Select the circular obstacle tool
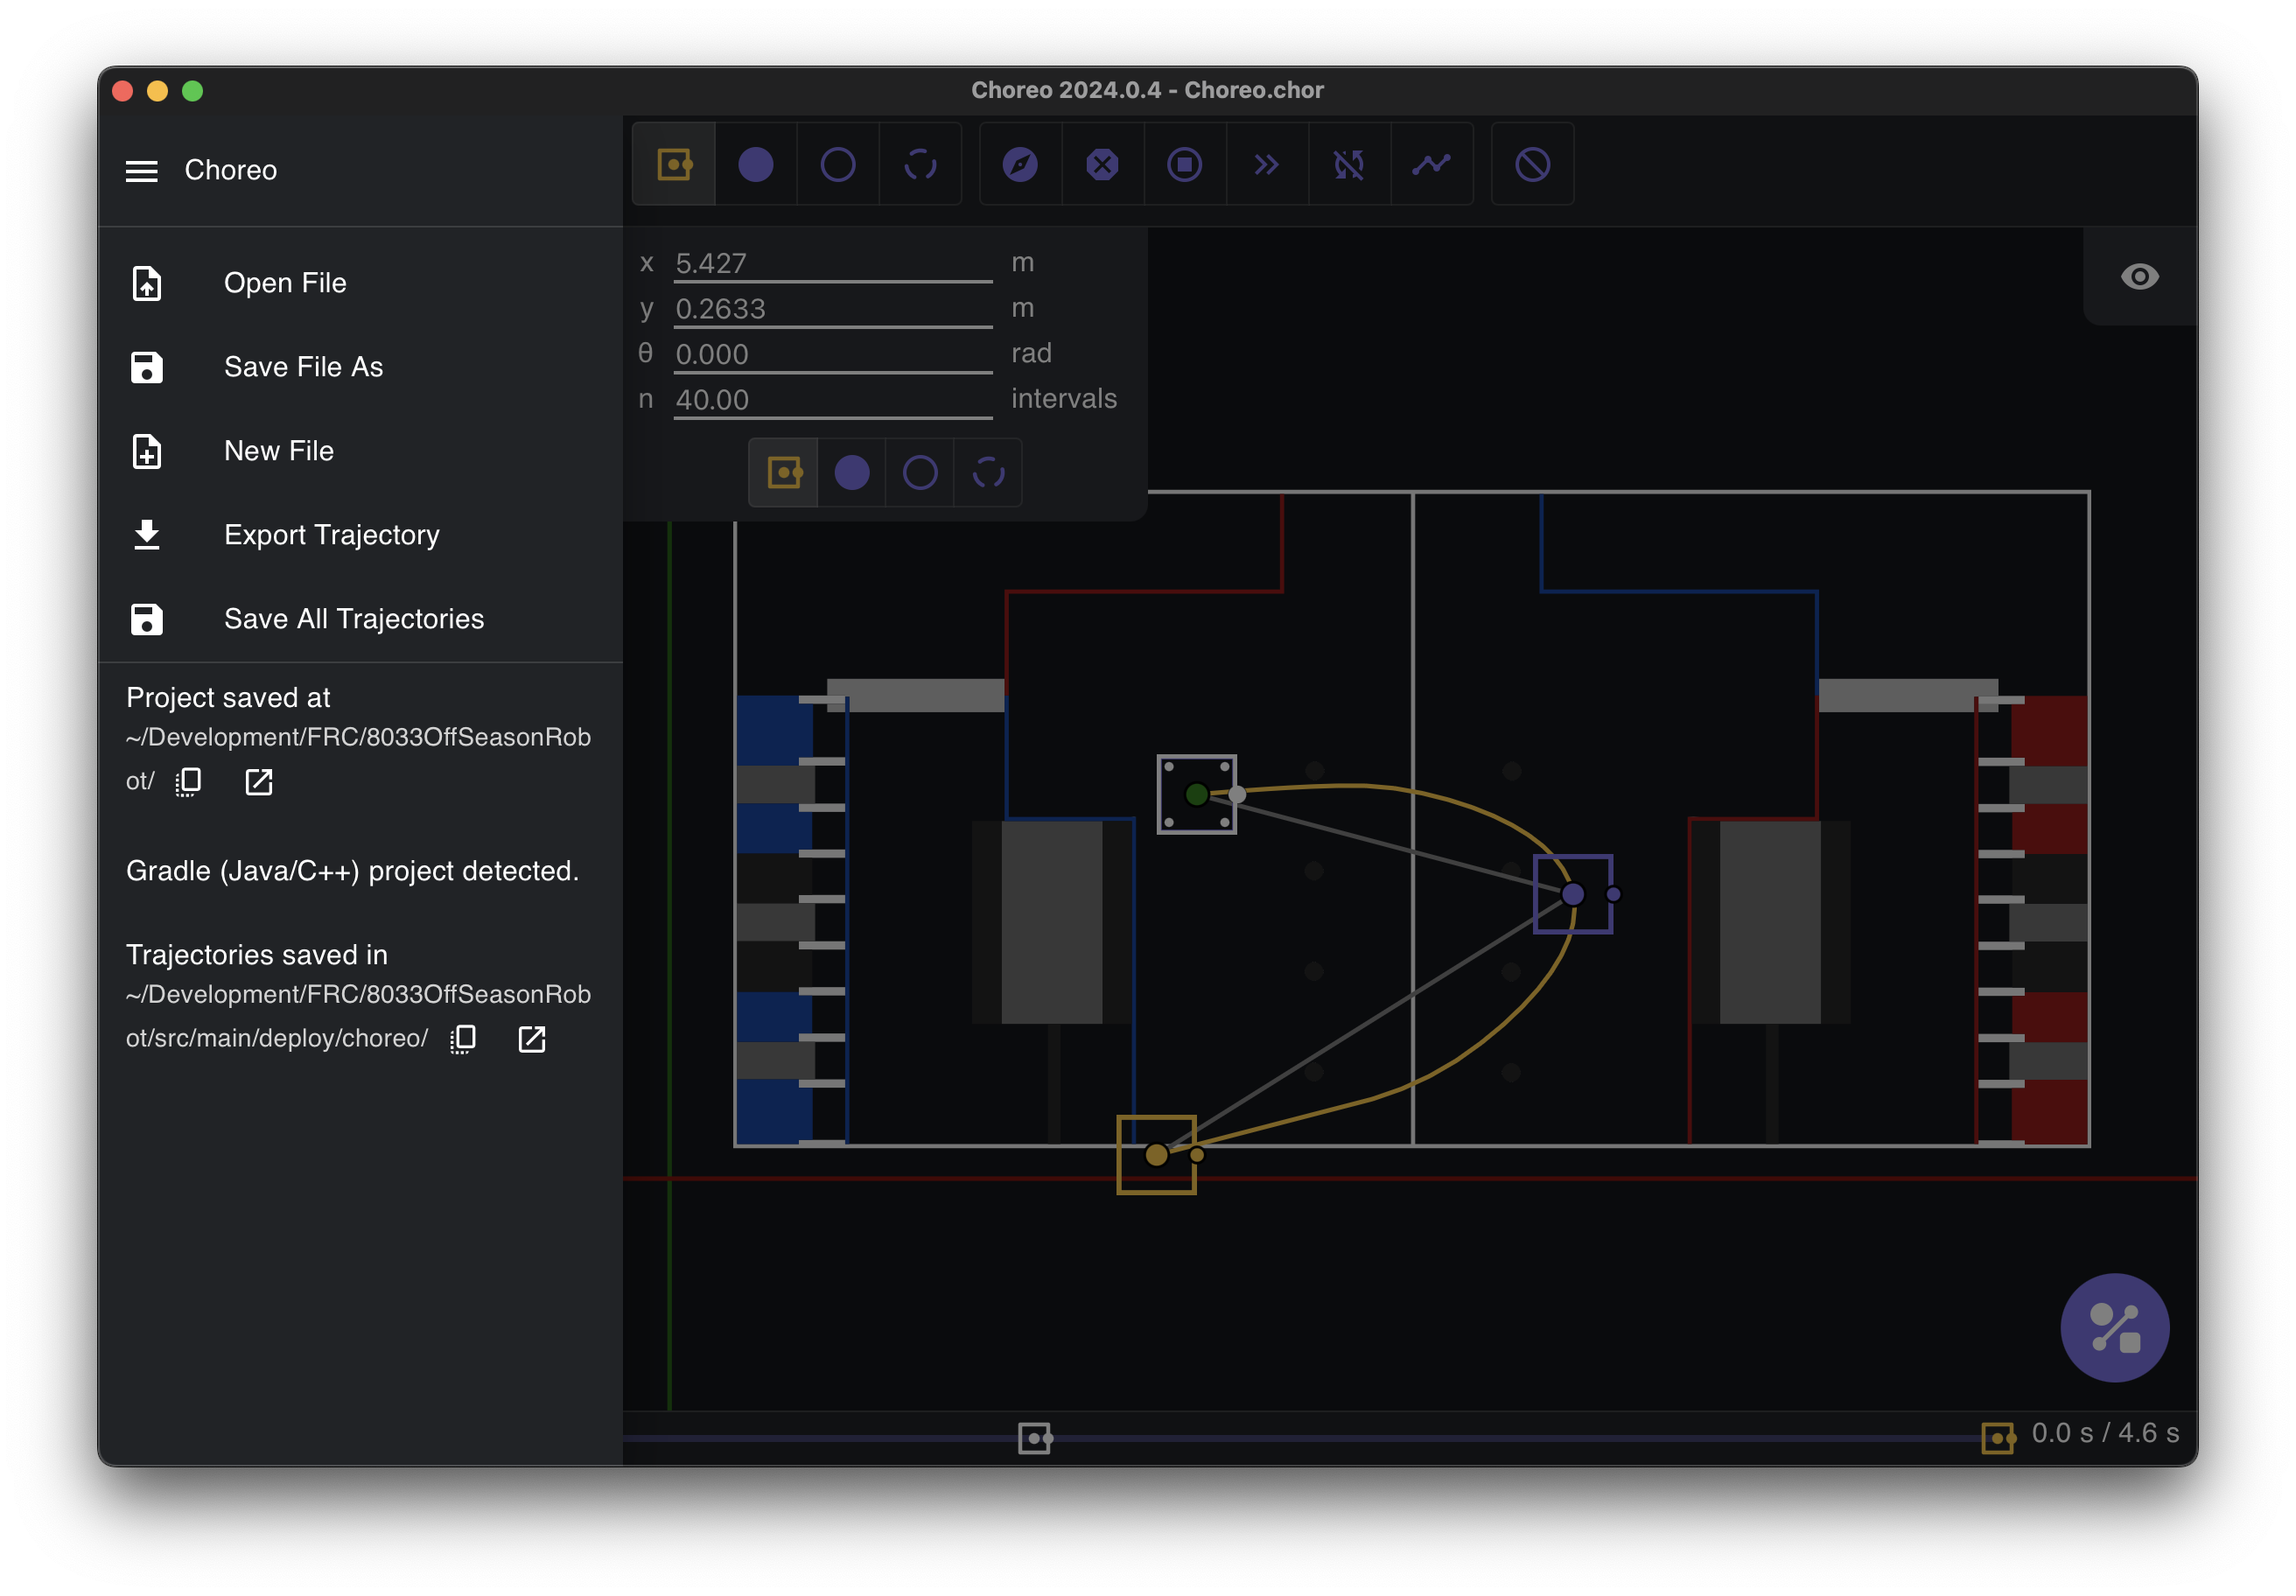 [x=1532, y=164]
